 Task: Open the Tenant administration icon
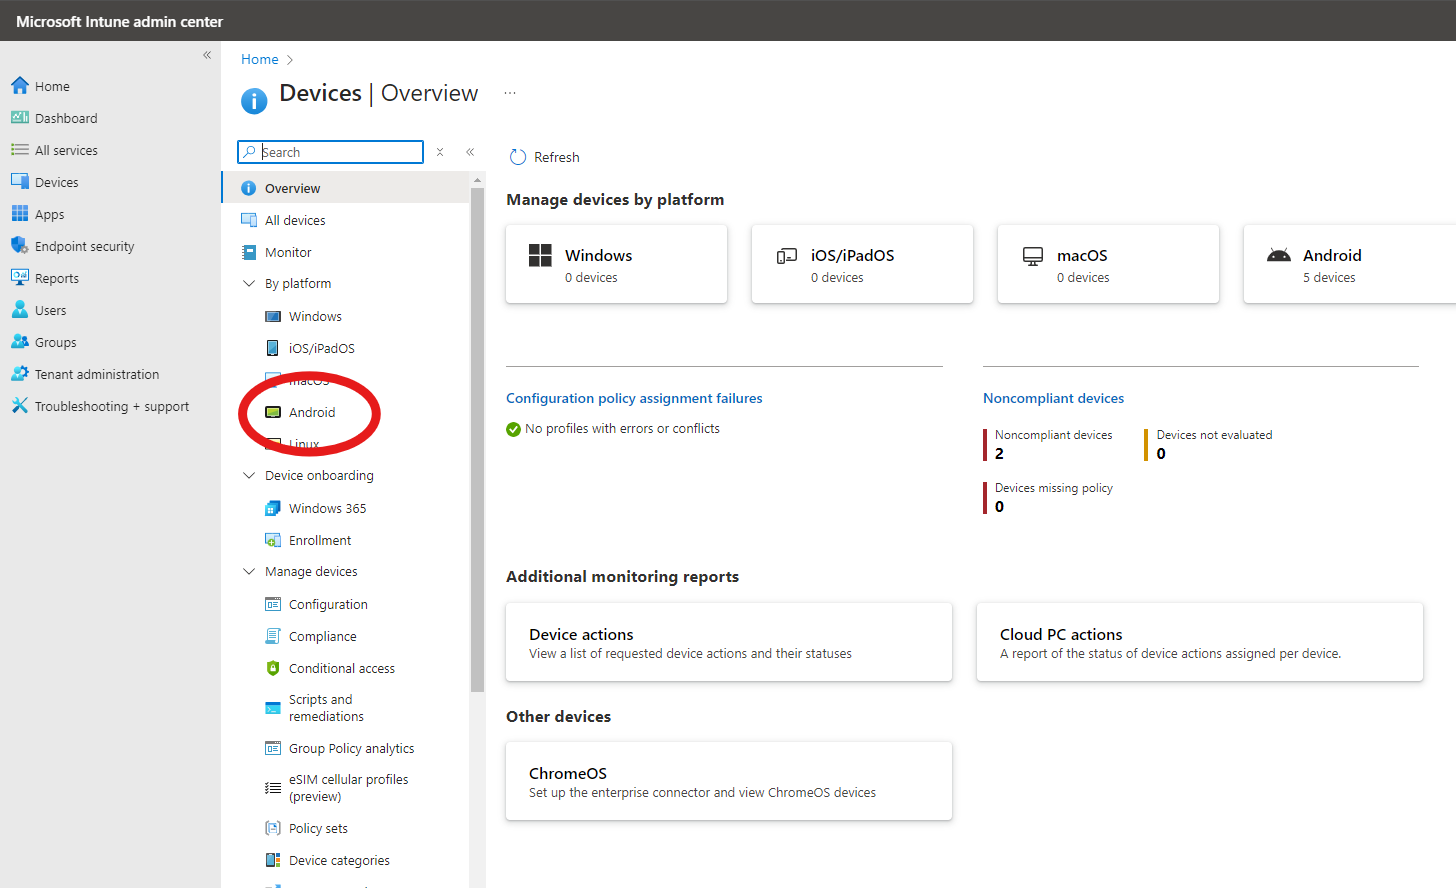20,374
